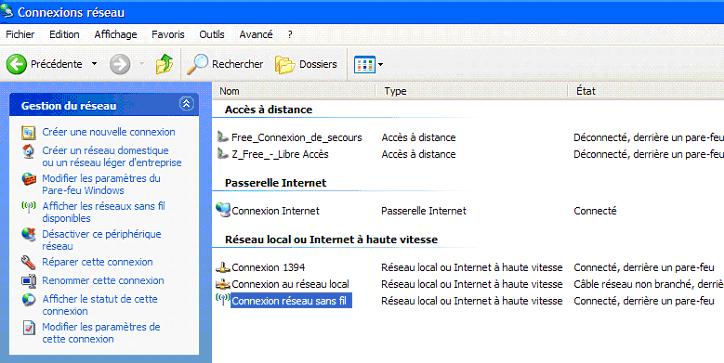Click the Dossiers button label

click(318, 64)
